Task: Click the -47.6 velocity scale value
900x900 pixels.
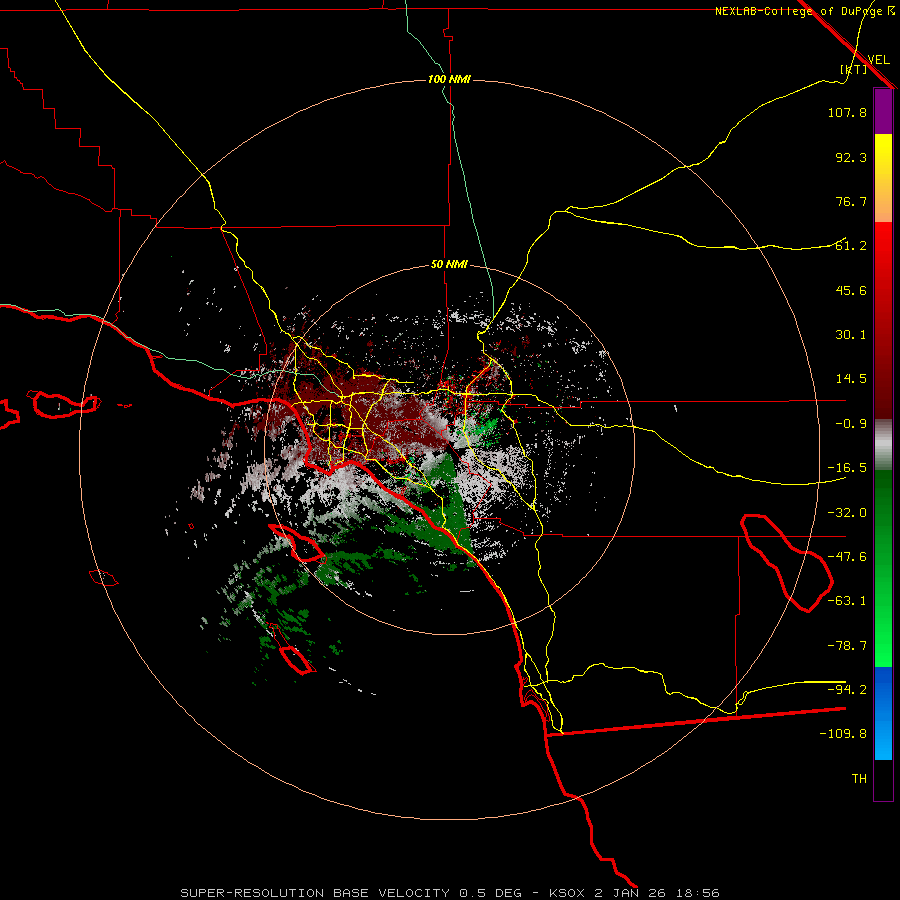Action: (847, 557)
